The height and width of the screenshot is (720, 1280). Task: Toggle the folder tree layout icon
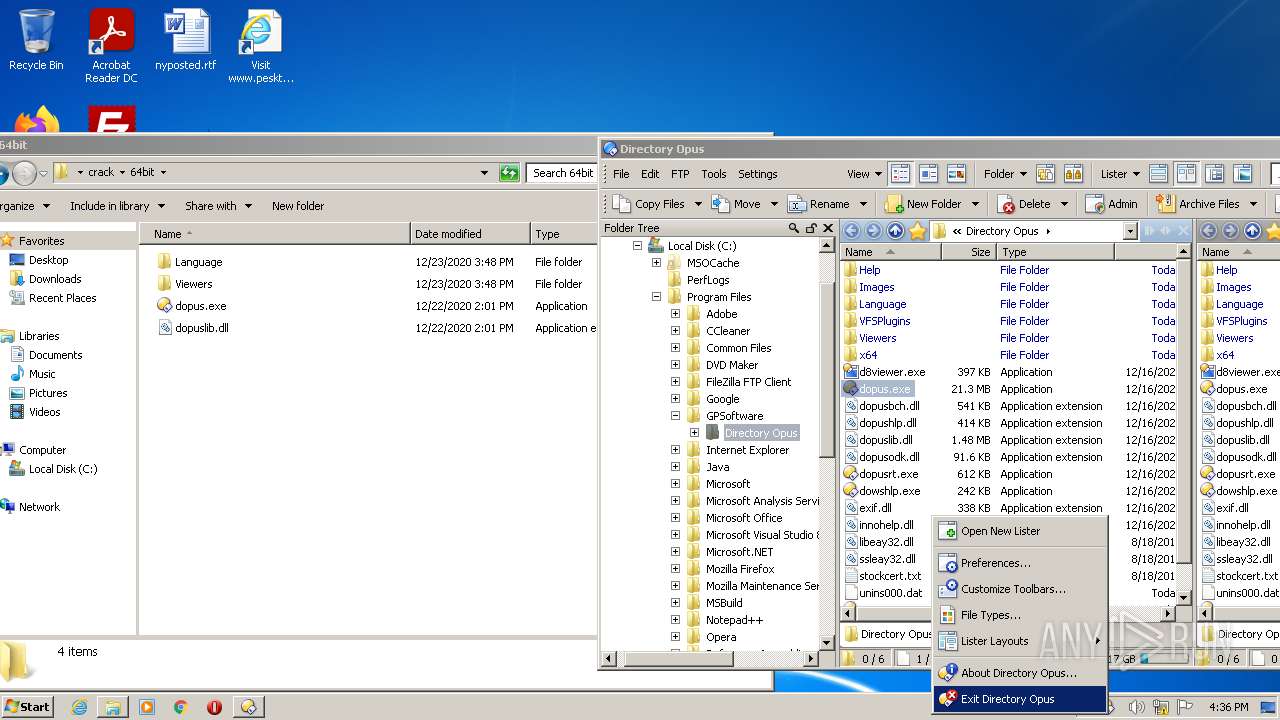1215,173
